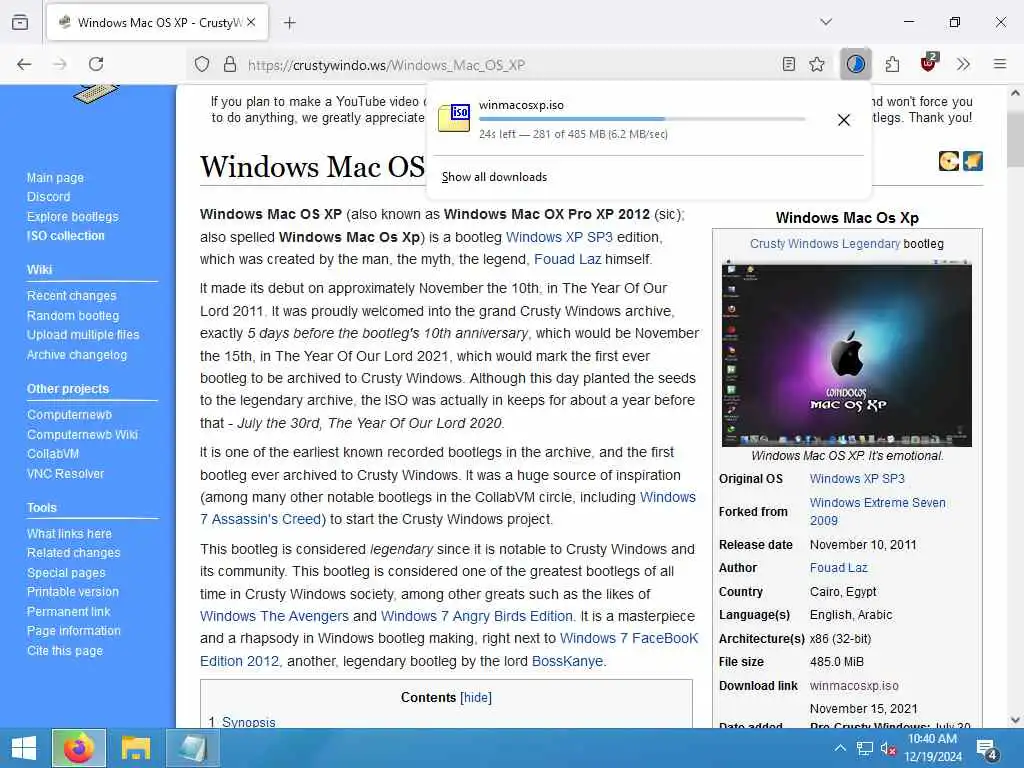The image size is (1024, 768).
Task: Open the Windows Start menu
Action: pos(24,748)
